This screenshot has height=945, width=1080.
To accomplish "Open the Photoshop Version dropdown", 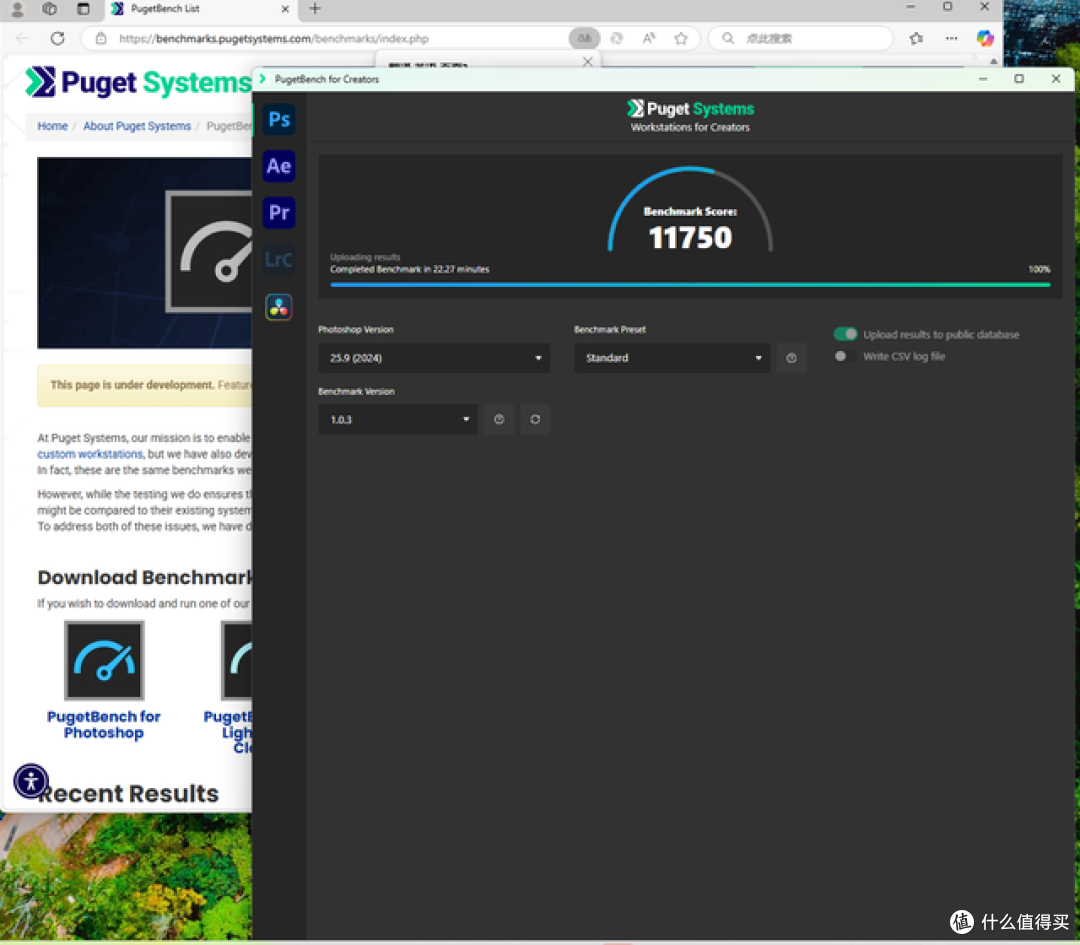I will (x=434, y=358).
